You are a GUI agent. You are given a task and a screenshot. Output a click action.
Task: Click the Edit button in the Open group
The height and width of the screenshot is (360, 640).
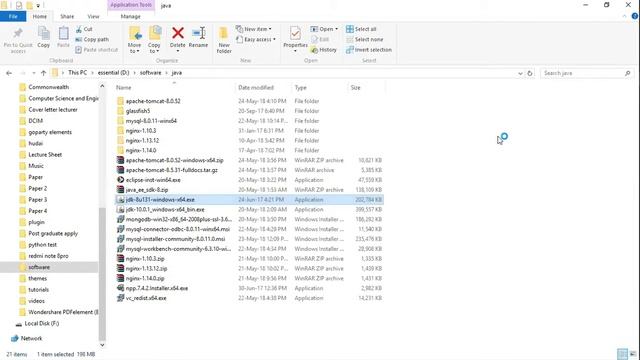click(x=320, y=39)
